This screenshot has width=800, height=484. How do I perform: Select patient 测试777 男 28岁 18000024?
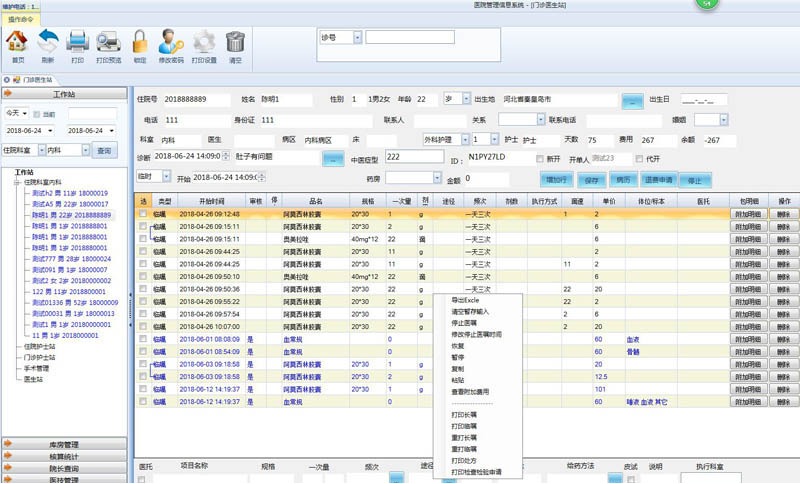71,259
